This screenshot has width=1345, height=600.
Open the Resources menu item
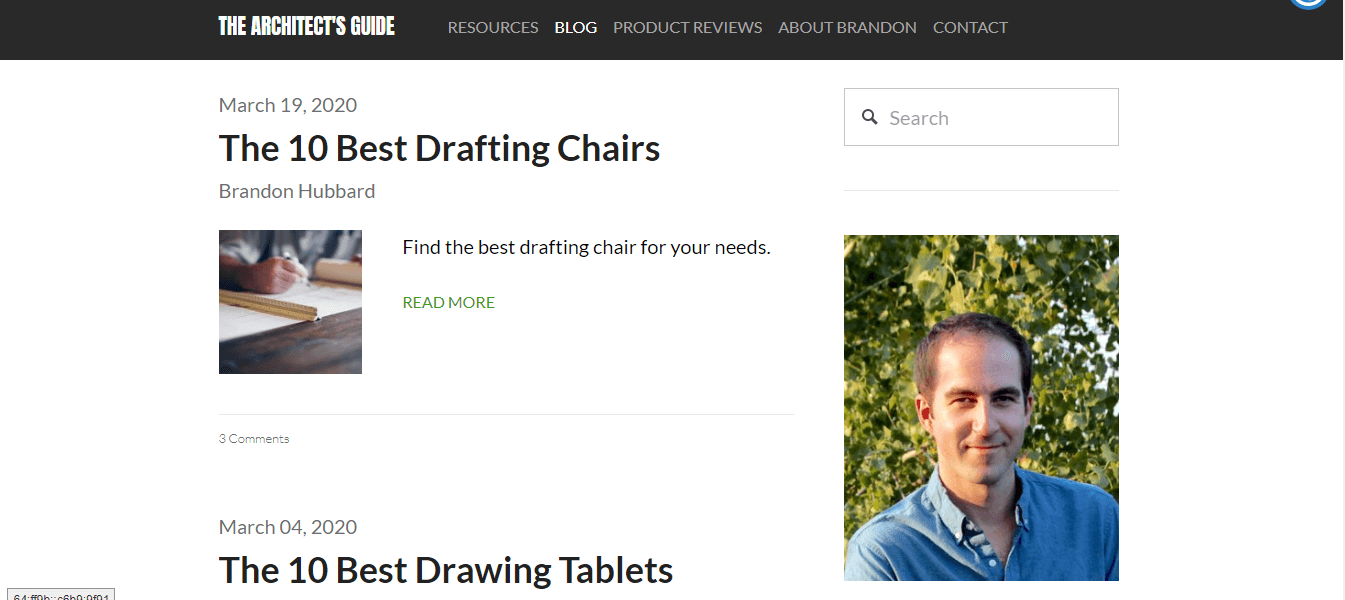click(493, 28)
